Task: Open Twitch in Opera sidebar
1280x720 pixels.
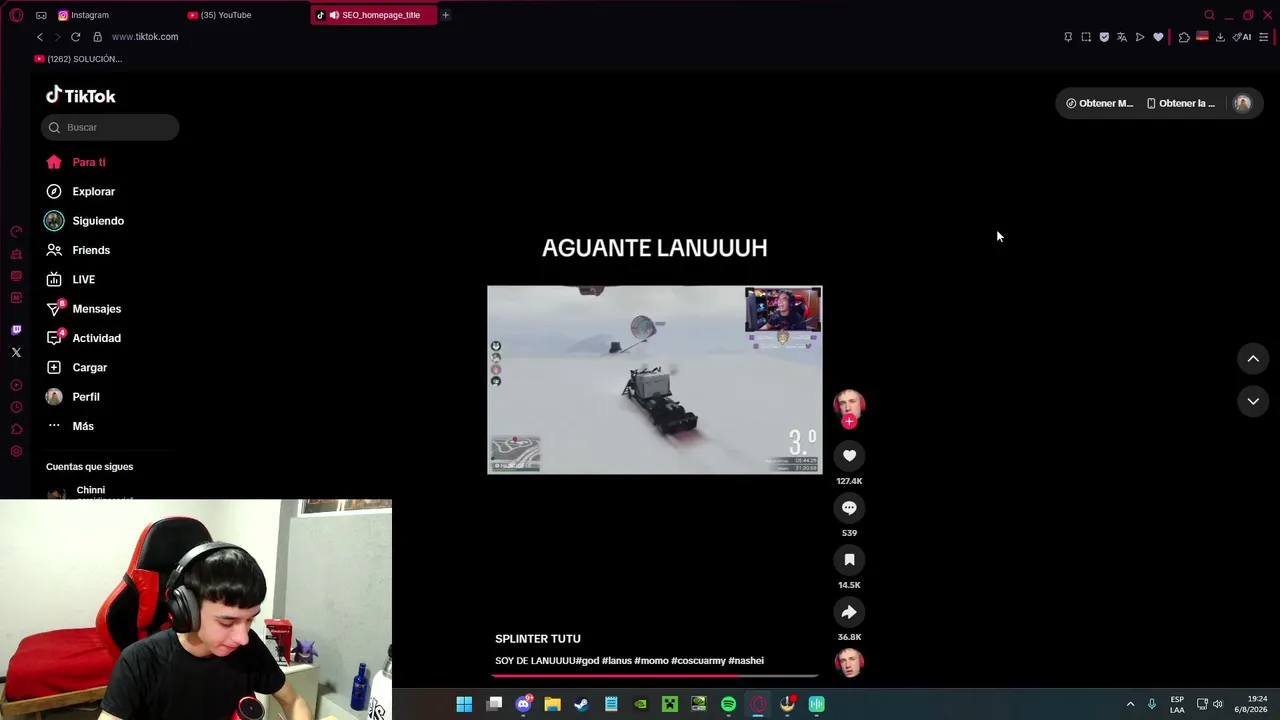Action: tap(16, 330)
